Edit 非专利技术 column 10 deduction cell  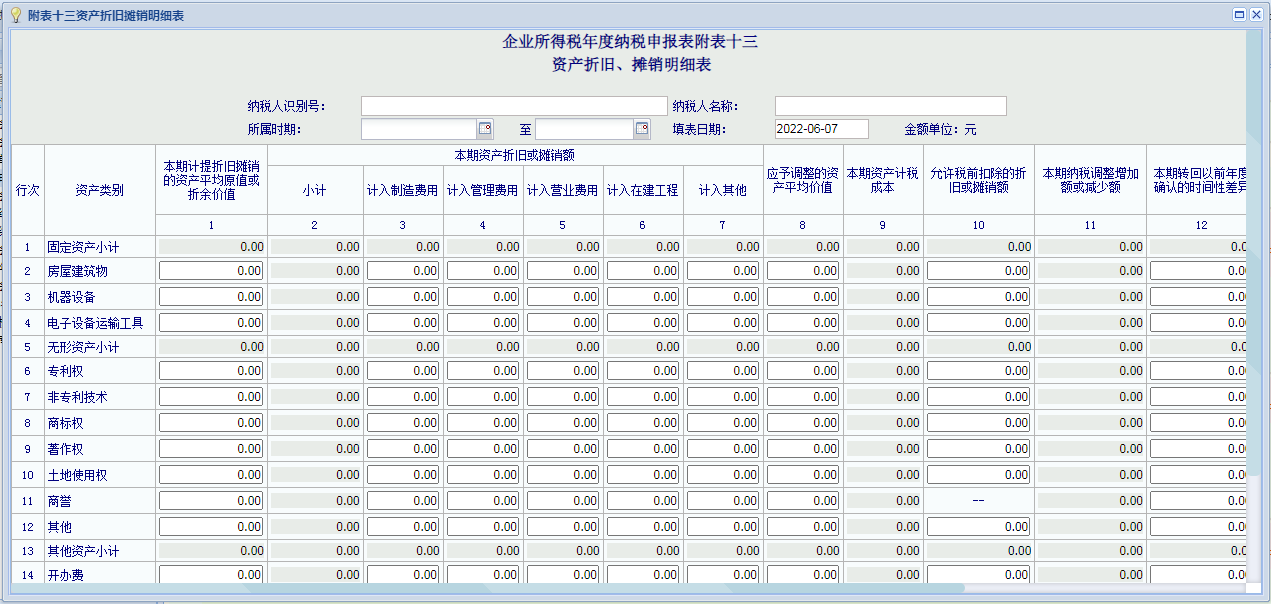pyautogui.click(x=979, y=397)
